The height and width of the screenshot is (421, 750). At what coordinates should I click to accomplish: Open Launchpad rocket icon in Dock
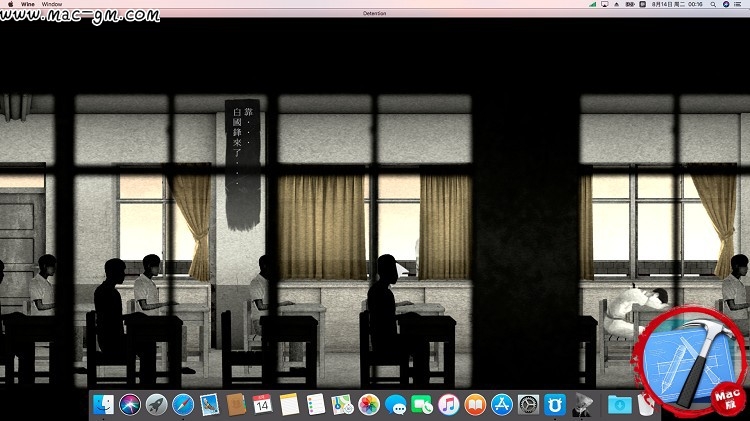(156, 405)
